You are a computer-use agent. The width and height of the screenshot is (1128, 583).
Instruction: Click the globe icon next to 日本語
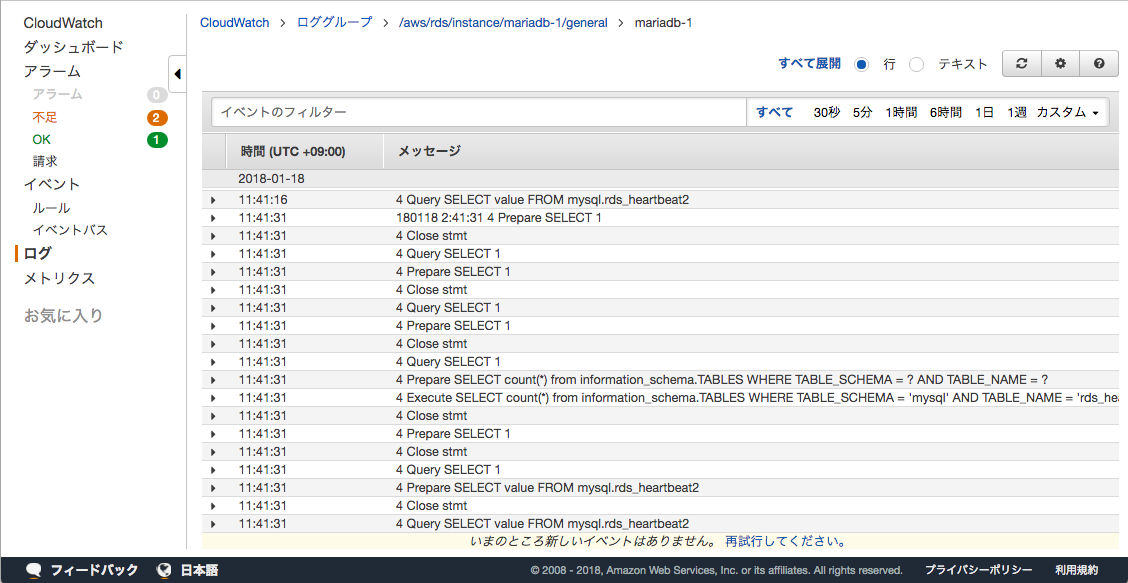pyautogui.click(x=164, y=570)
